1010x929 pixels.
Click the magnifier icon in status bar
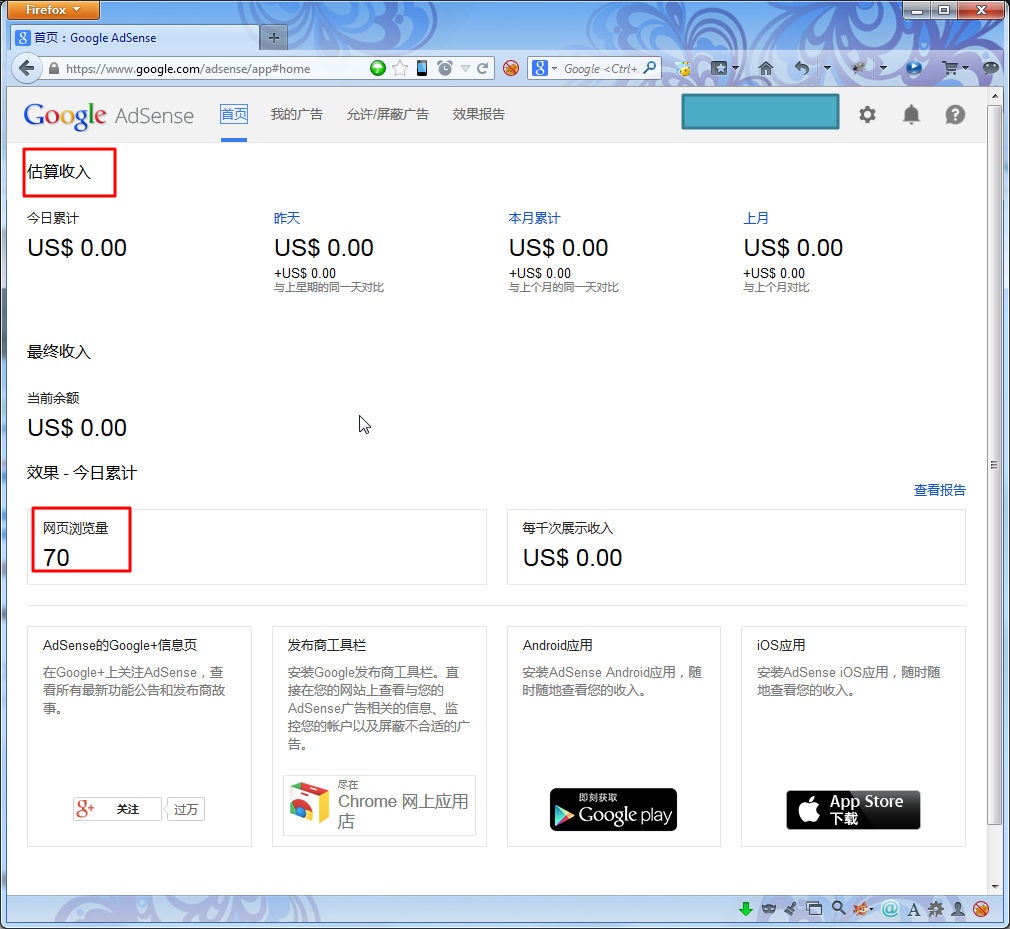tap(838, 908)
